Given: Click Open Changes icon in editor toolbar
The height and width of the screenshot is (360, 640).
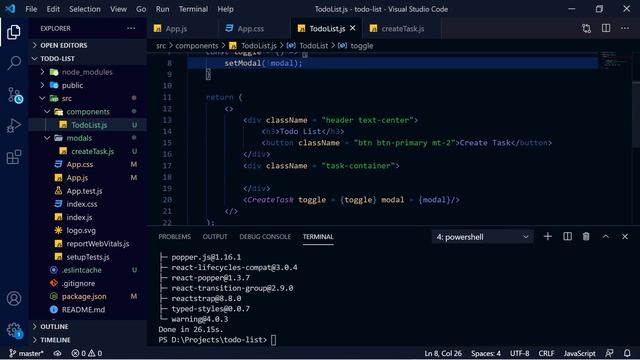Looking at the screenshot, I should 587,28.
